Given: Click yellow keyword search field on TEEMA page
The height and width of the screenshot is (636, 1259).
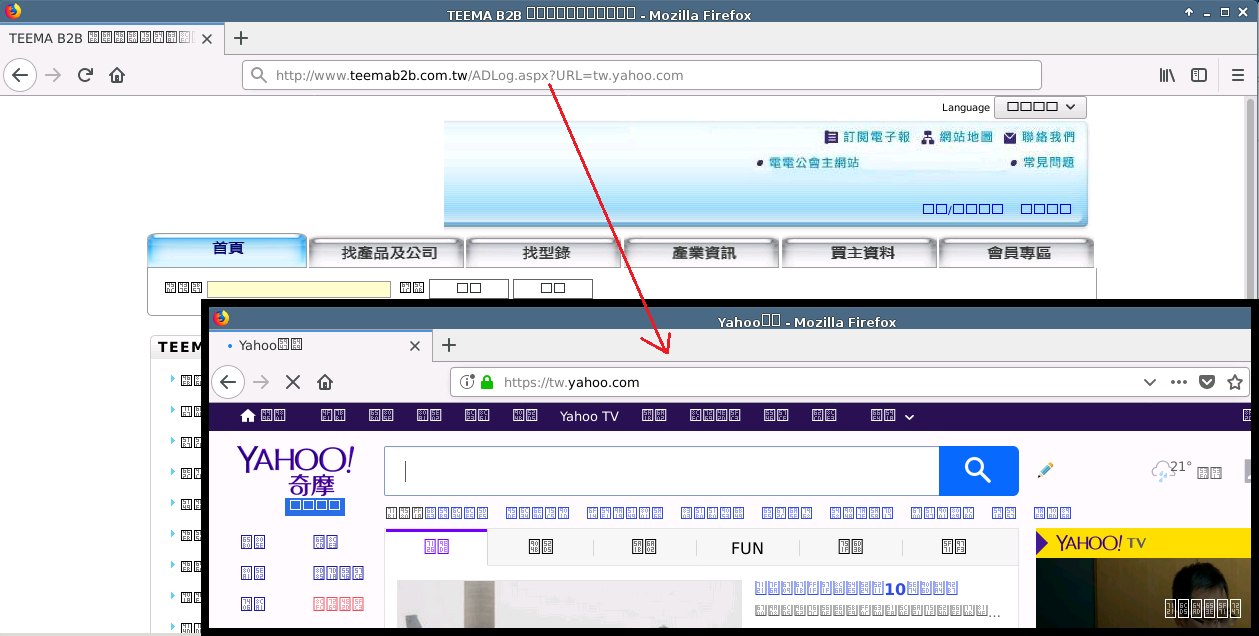Looking at the screenshot, I should 298,289.
